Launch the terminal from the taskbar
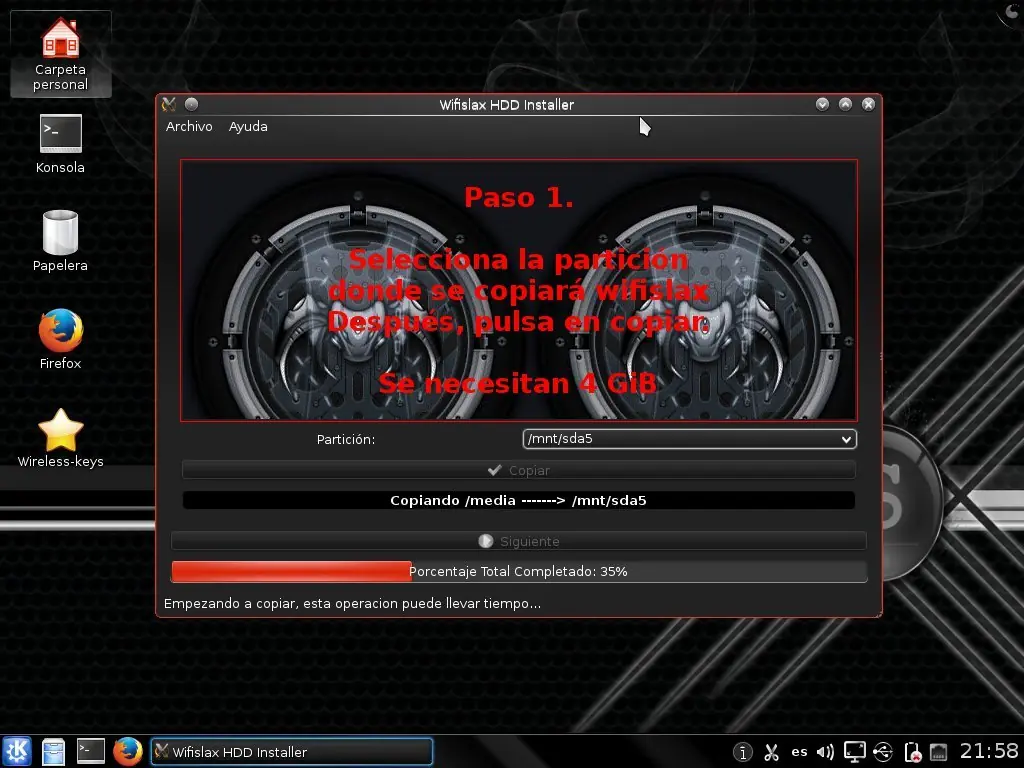1024x768 pixels. 91,751
